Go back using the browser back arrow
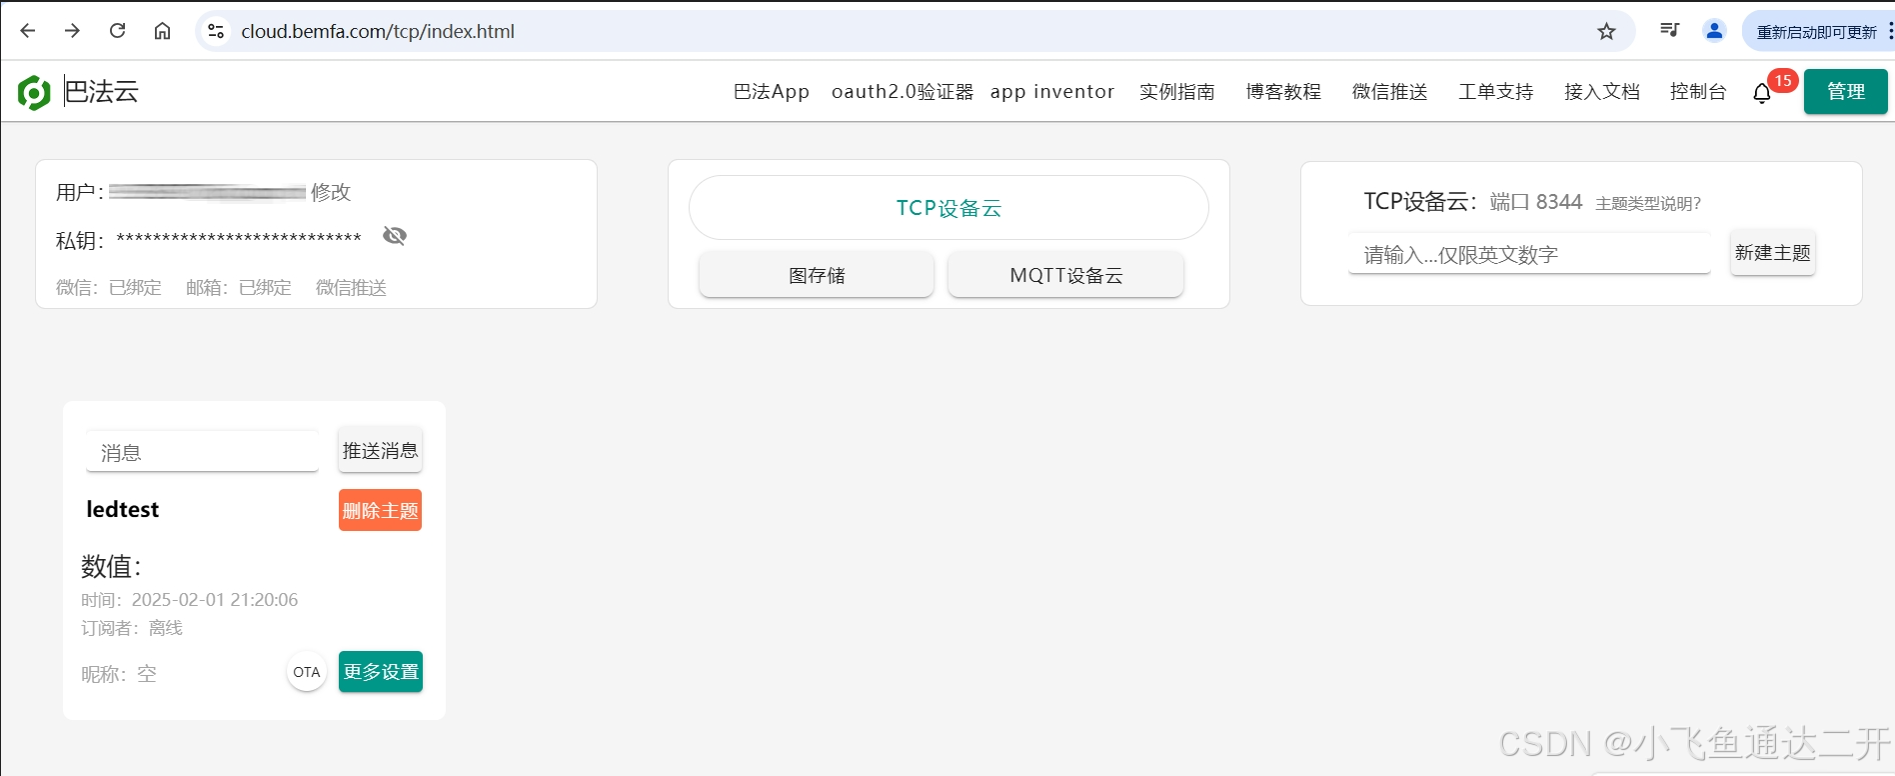Image resolution: width=1895 pixels, height=776 pixels. (28, 31)
